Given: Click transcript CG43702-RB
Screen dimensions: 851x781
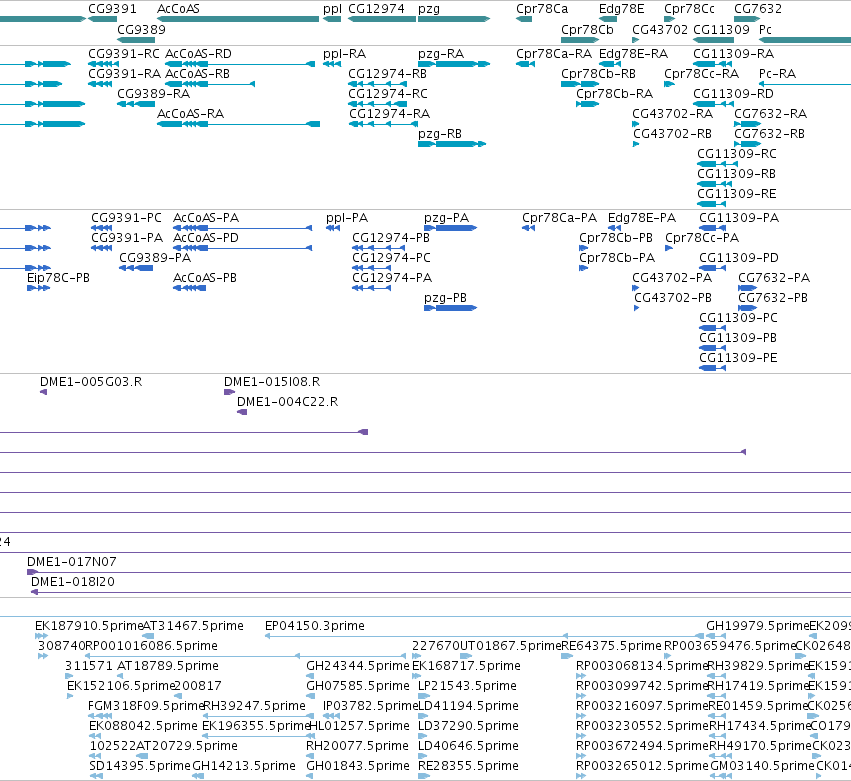Looking at the screenshot, I should tap(636, 144).
